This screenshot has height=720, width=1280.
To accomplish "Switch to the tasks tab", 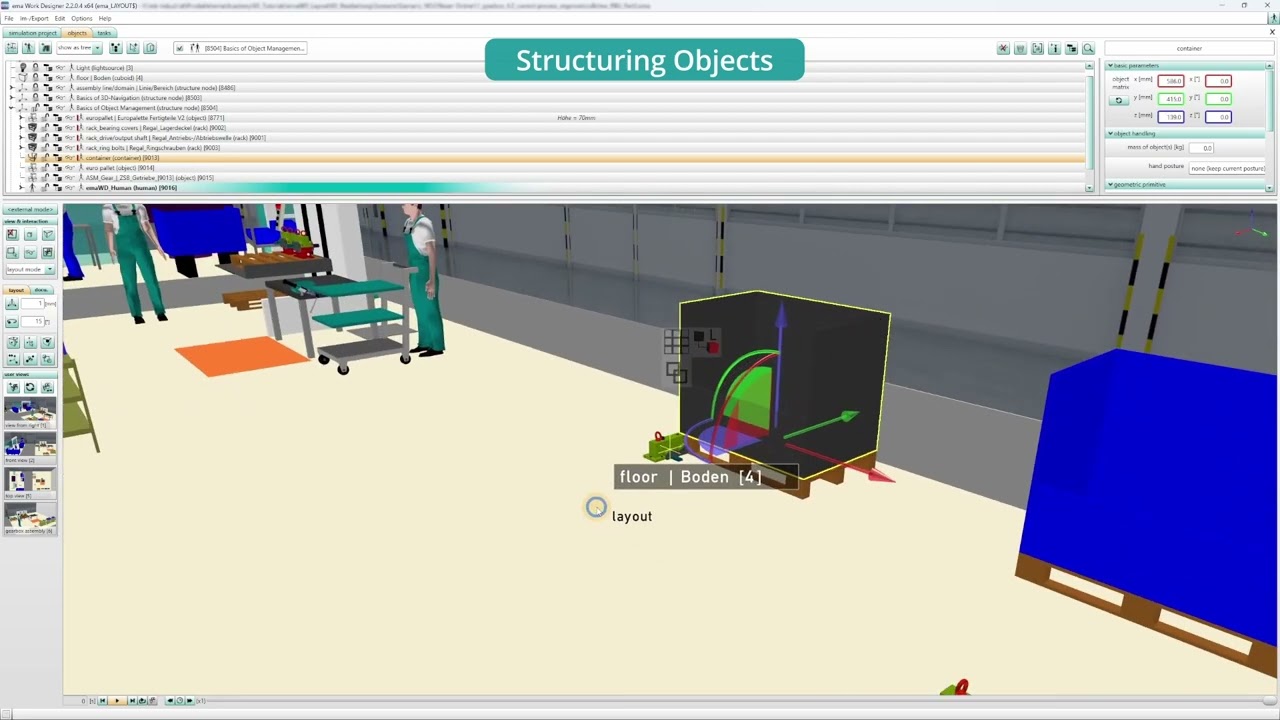I will tap(104, 33).
